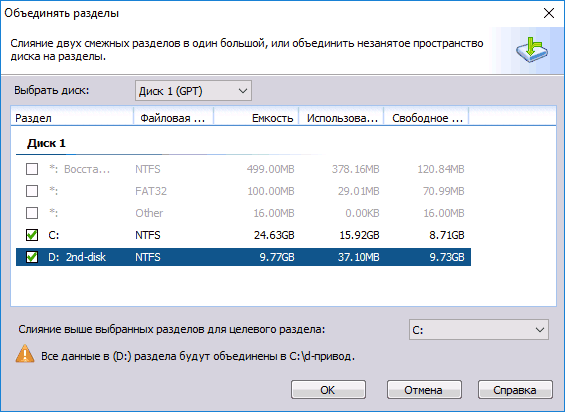
Task: Uncheck the C: partition checkbox
Action: 32,235
